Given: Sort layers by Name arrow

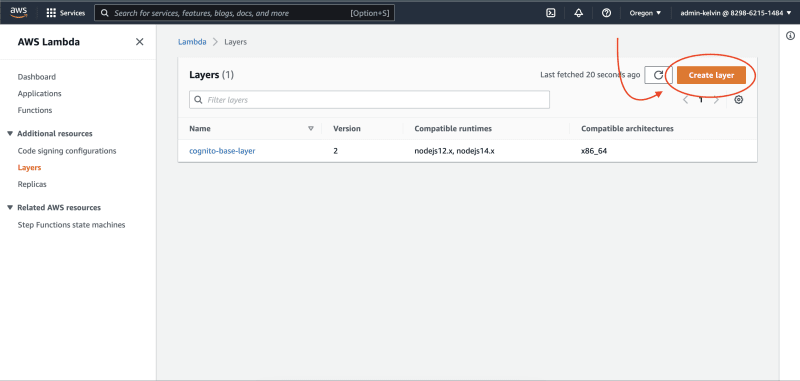Looking at the screenshot, I should tap(311, 129).
